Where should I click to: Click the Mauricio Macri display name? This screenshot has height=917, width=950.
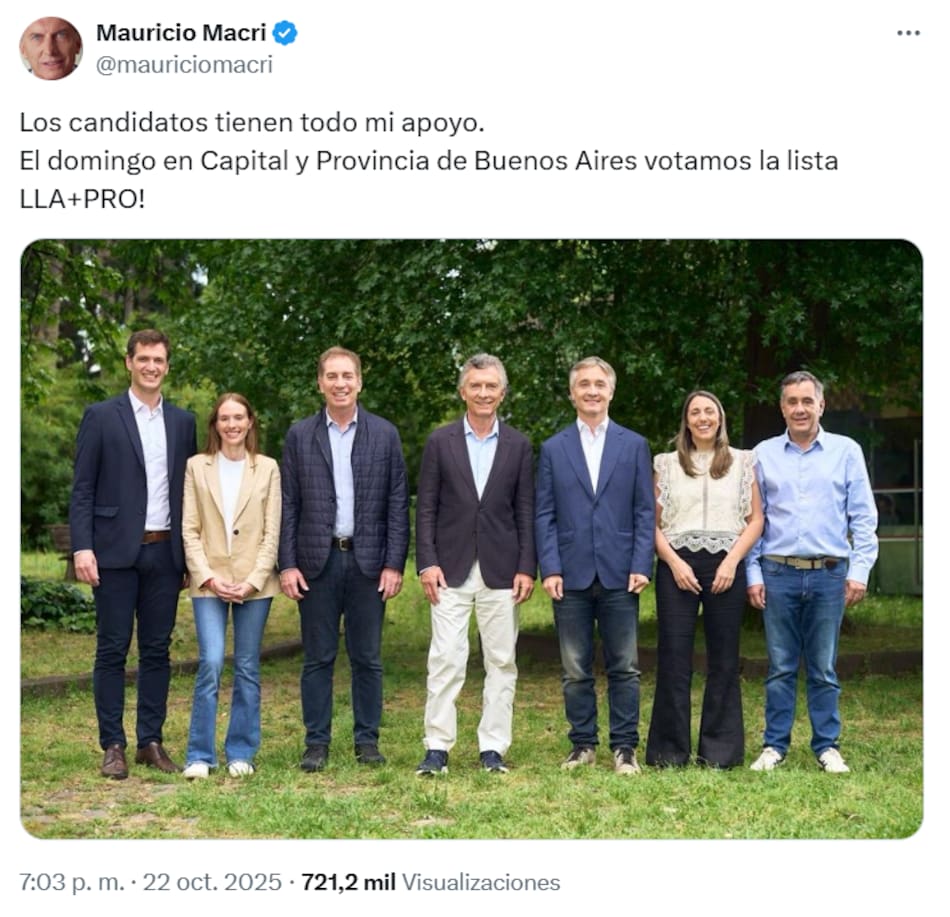[181, 33]
